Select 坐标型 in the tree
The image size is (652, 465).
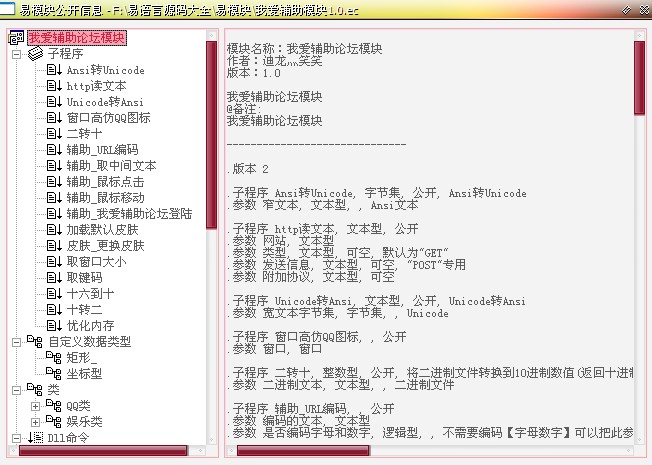tap(84, 373)
